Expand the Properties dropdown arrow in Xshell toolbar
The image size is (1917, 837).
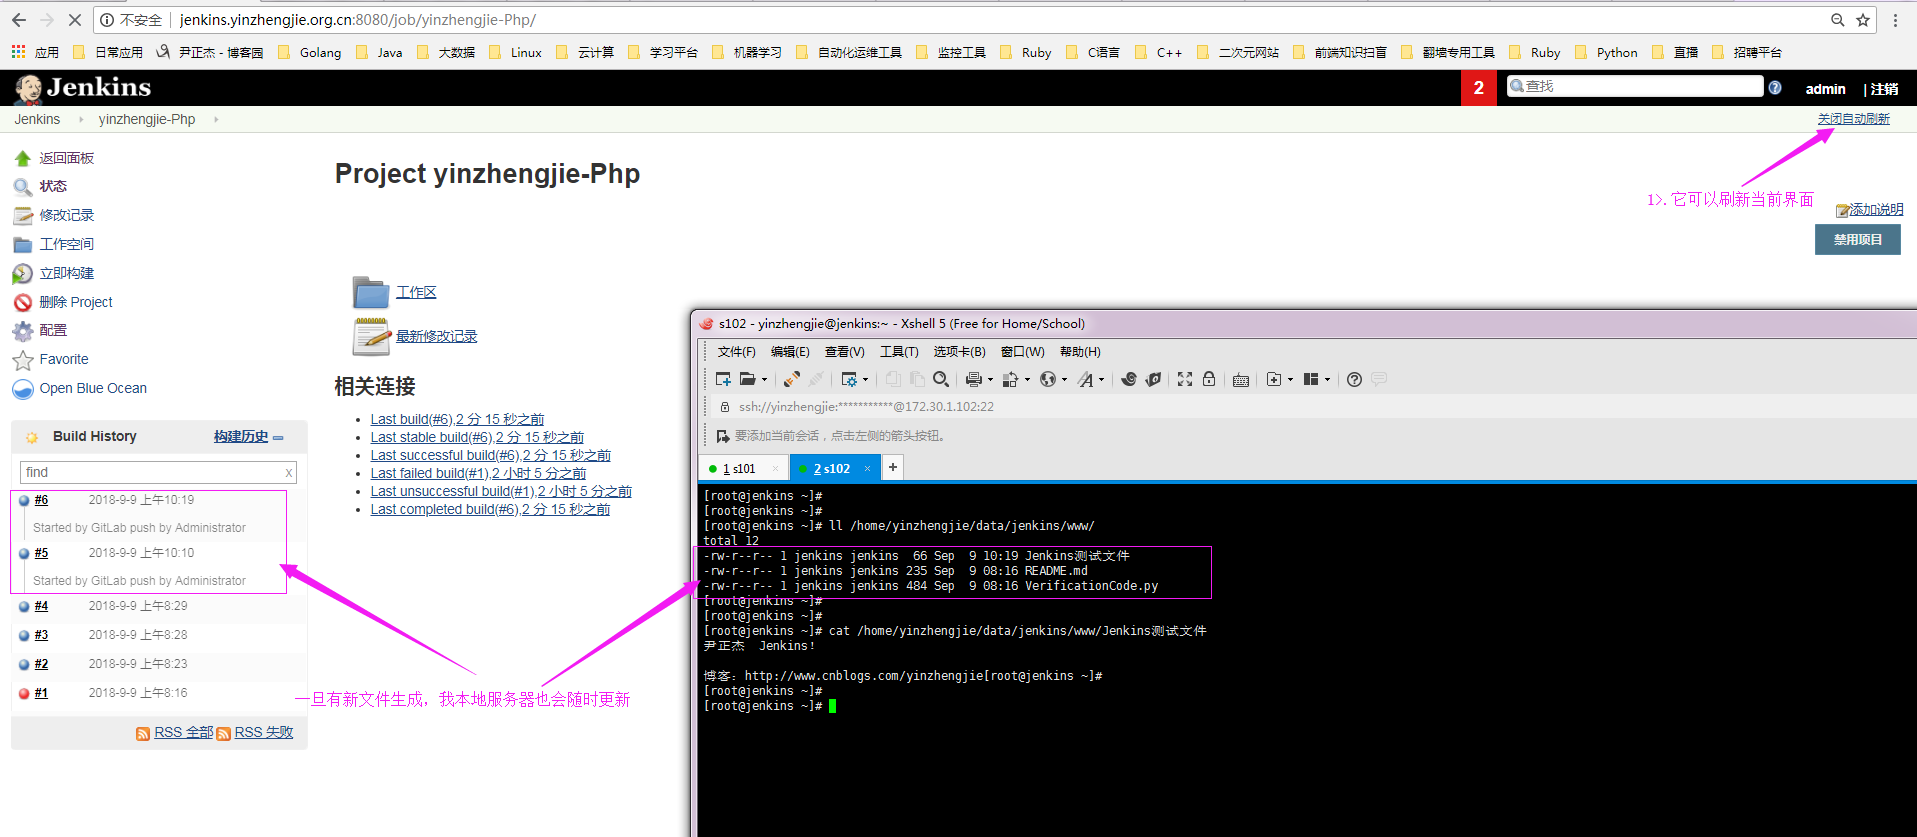point(865,379)
